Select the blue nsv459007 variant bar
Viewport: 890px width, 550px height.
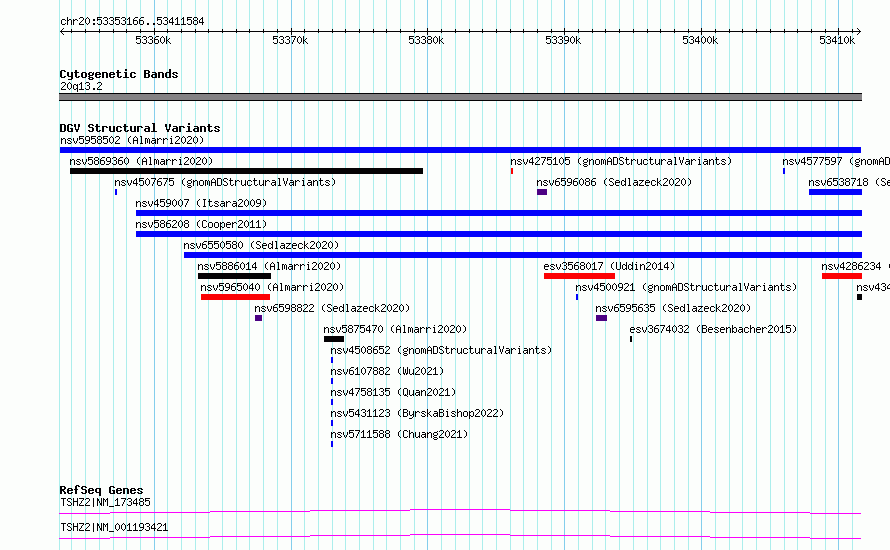499,213
